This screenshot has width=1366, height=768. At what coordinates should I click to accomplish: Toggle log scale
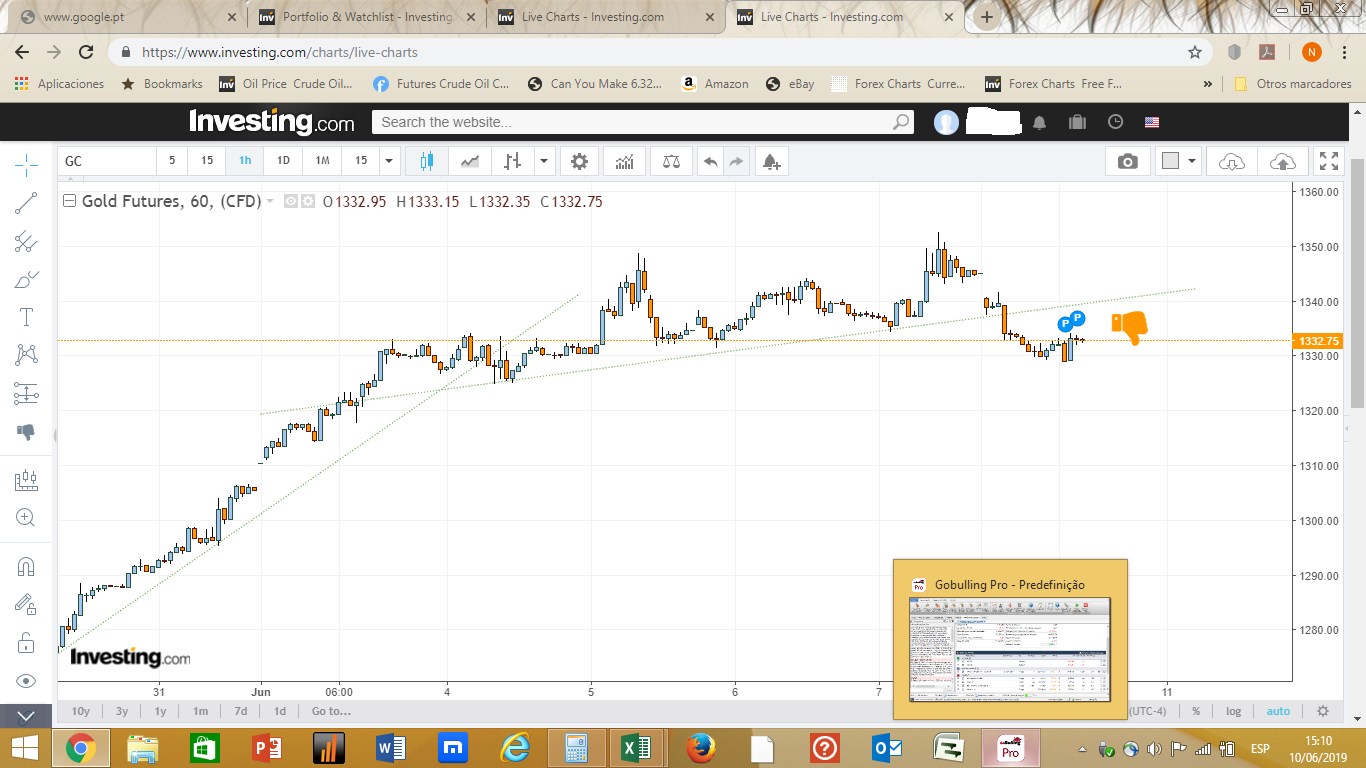[x=1234, y=711]
